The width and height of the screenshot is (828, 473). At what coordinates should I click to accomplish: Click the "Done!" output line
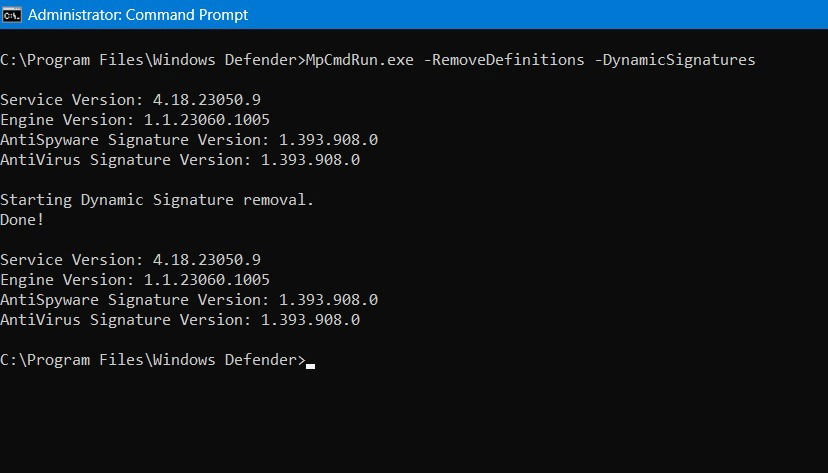point(22,220)
